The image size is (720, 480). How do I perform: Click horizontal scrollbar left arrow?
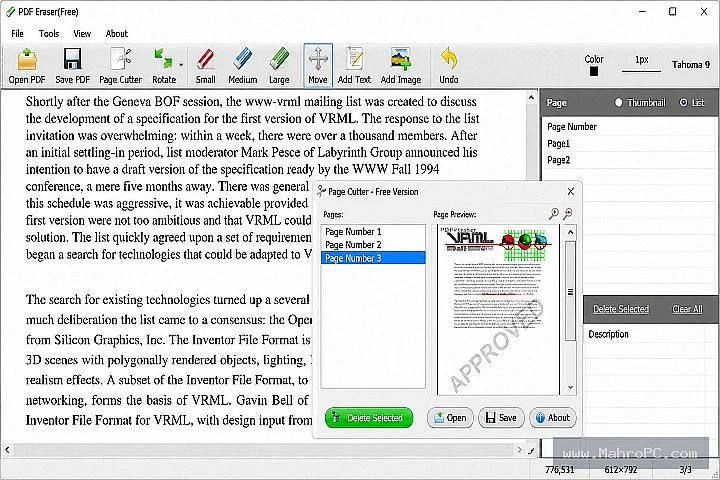pos(7,450)
